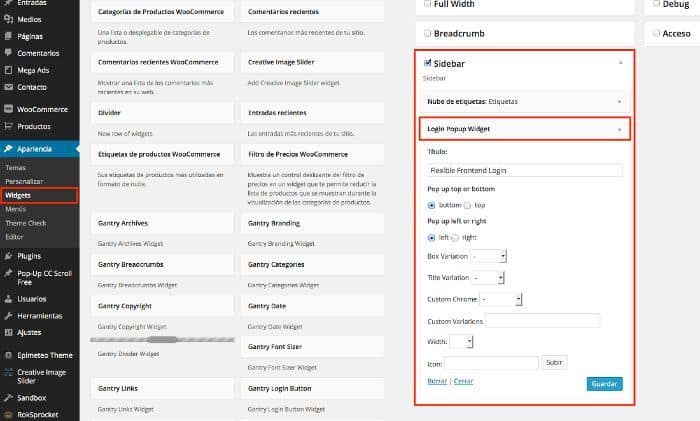
Task: Click the Guardar button
Action: point(604,384)
